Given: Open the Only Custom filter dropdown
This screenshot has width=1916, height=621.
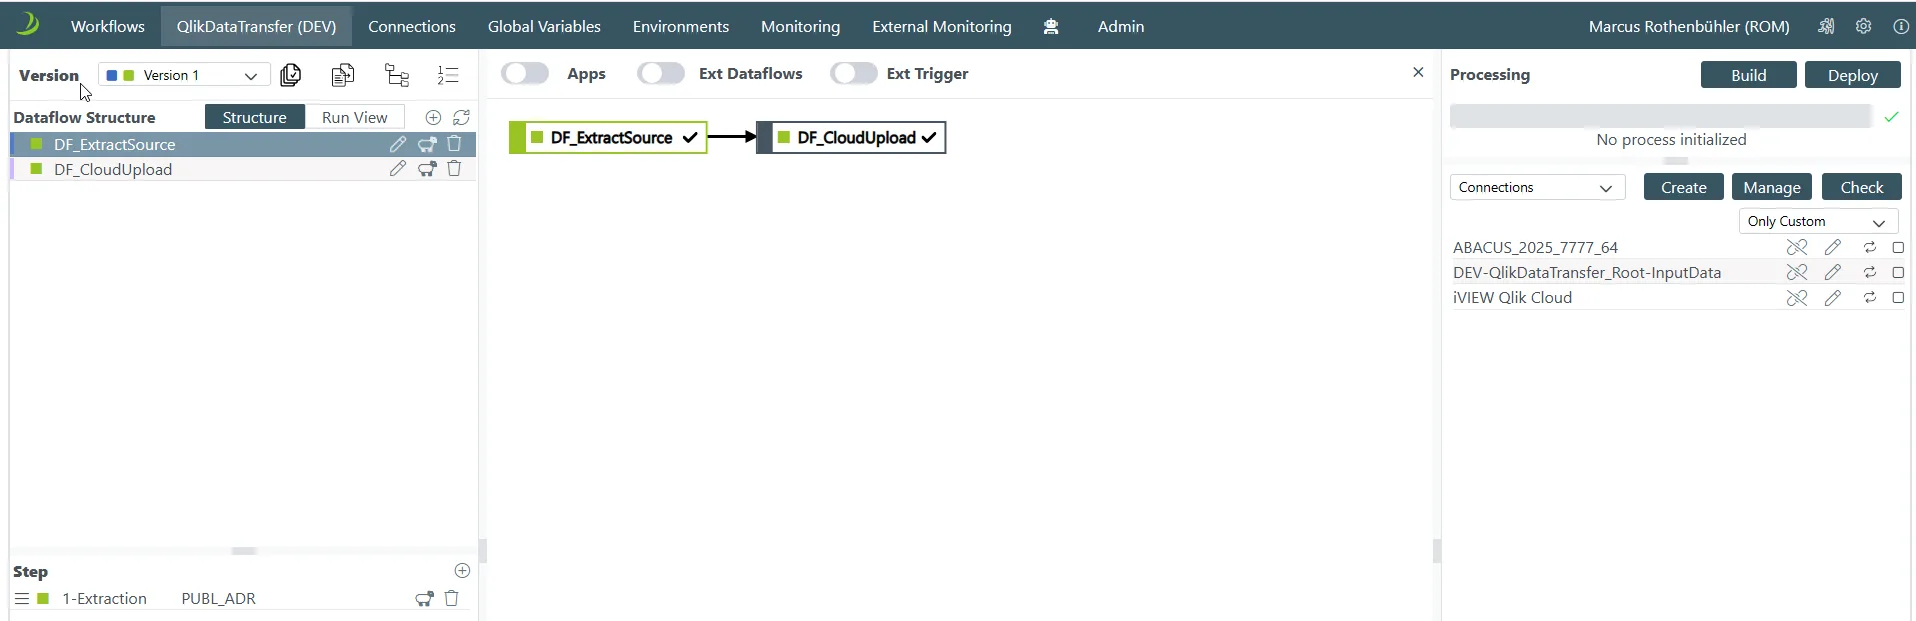Looking at the screenshot, I should click(1817, 221).
